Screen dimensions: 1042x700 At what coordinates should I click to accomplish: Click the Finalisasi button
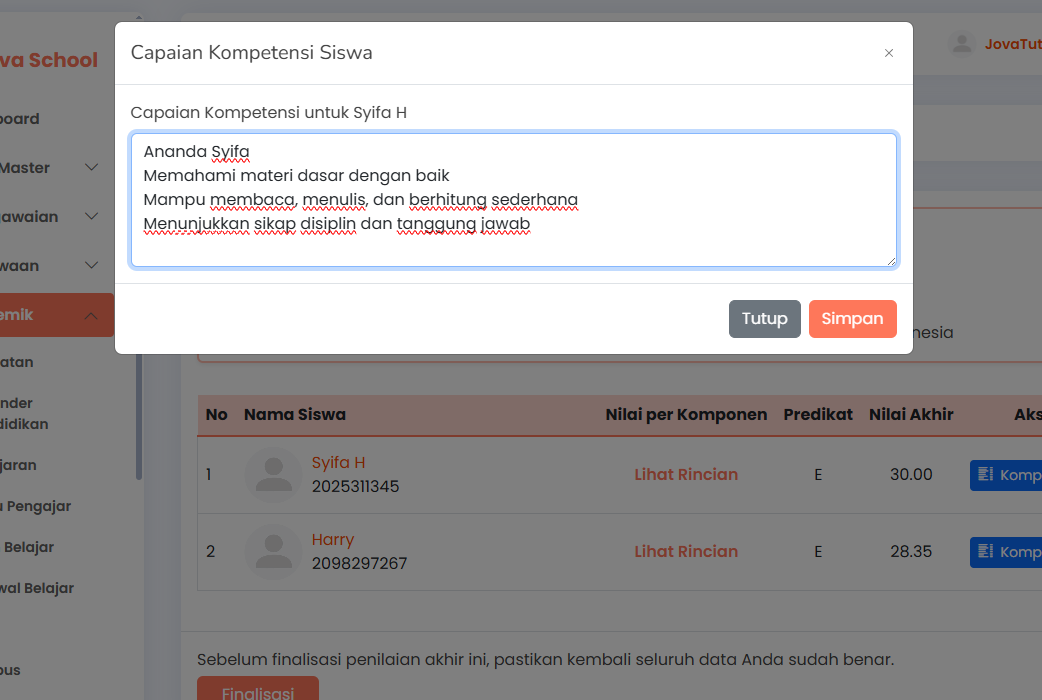(258, 690)
